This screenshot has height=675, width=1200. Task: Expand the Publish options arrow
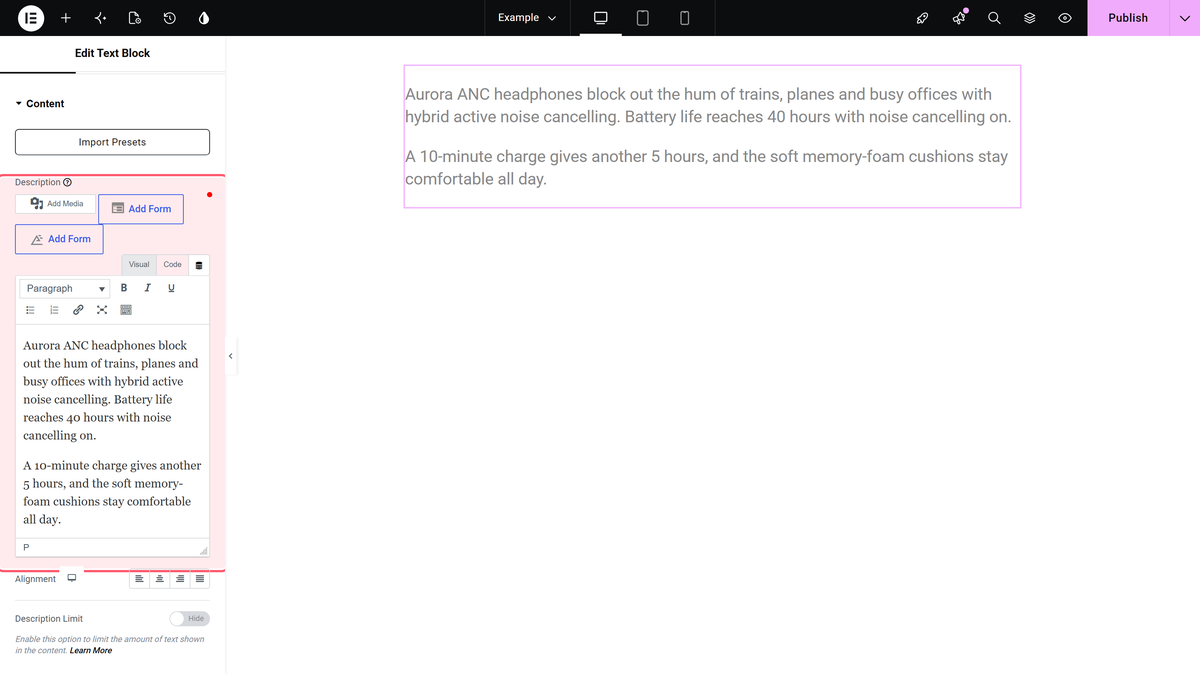tap(1184, 18)
